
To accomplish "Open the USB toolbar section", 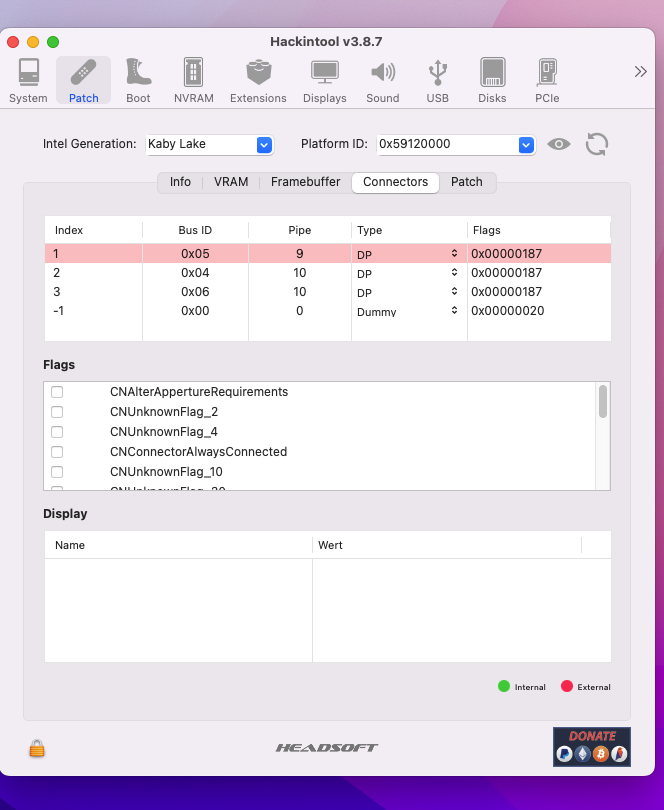I will point(437,81).
